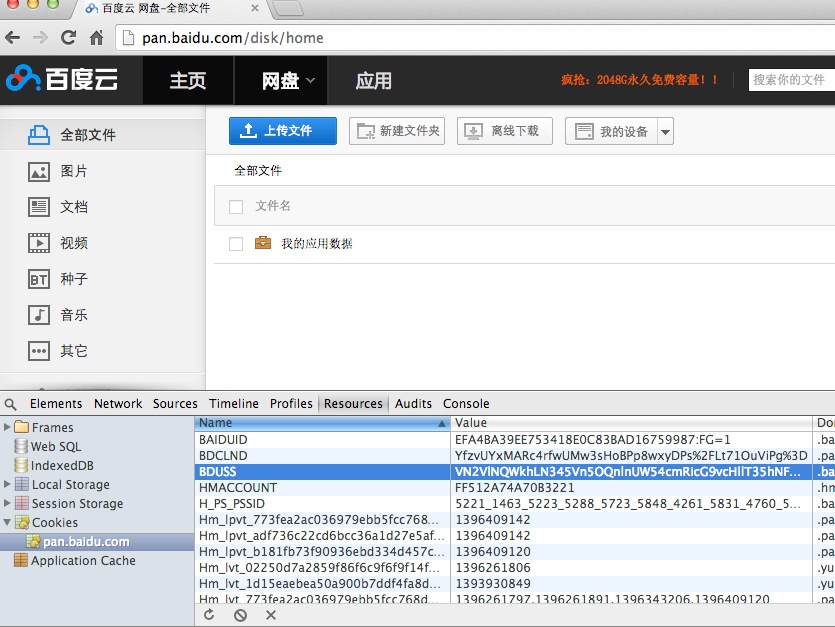Tick the select-all checkbox beside 文件名
Screen dimensions: 835x627
coord(236,207)
